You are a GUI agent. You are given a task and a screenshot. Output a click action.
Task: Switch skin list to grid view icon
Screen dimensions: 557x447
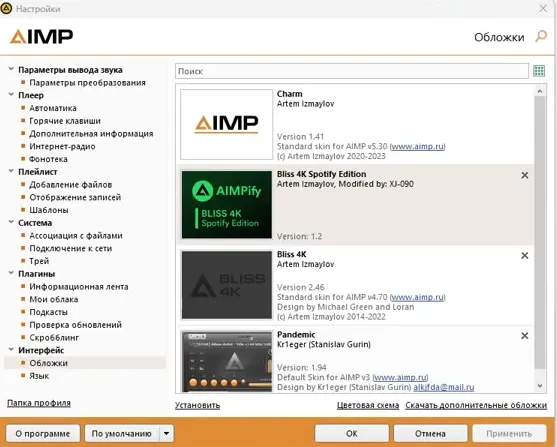tap(539, 71)
